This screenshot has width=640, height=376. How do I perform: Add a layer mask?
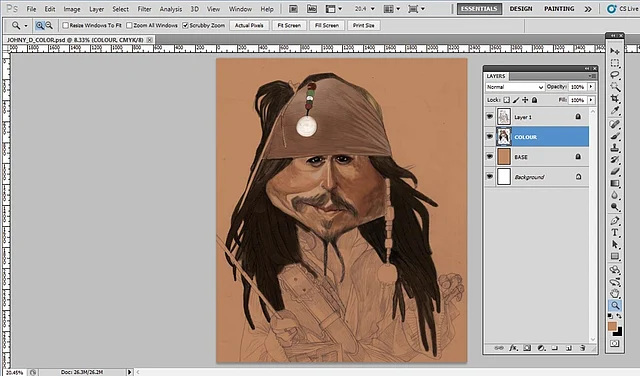(x=527, y=348)
